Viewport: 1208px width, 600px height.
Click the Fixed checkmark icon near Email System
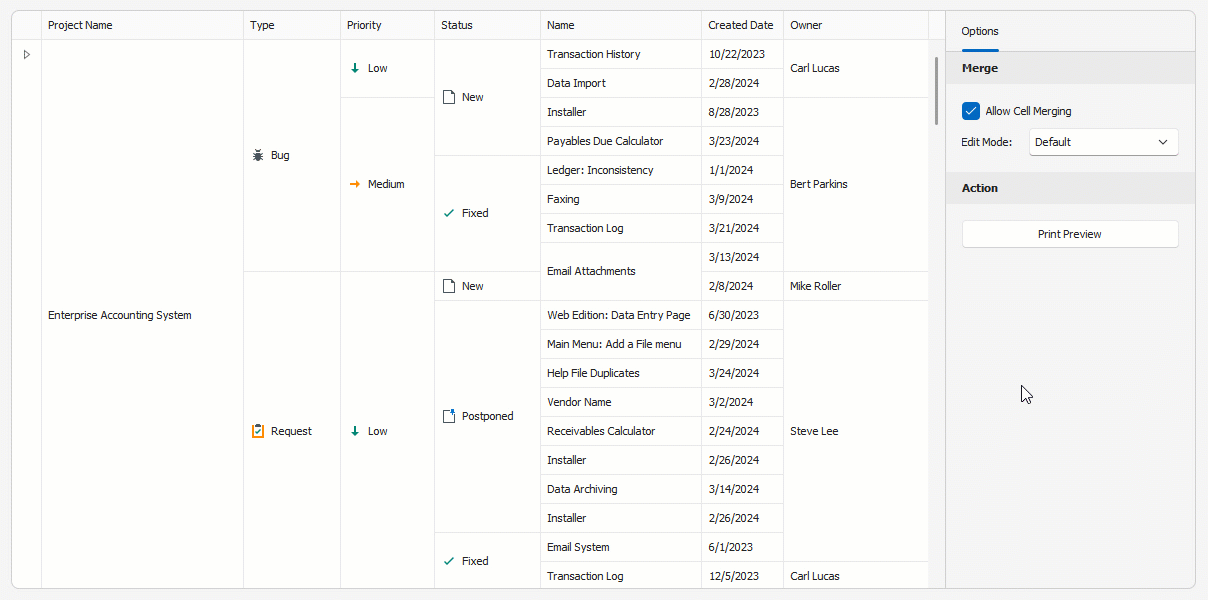tap(449, 561)
